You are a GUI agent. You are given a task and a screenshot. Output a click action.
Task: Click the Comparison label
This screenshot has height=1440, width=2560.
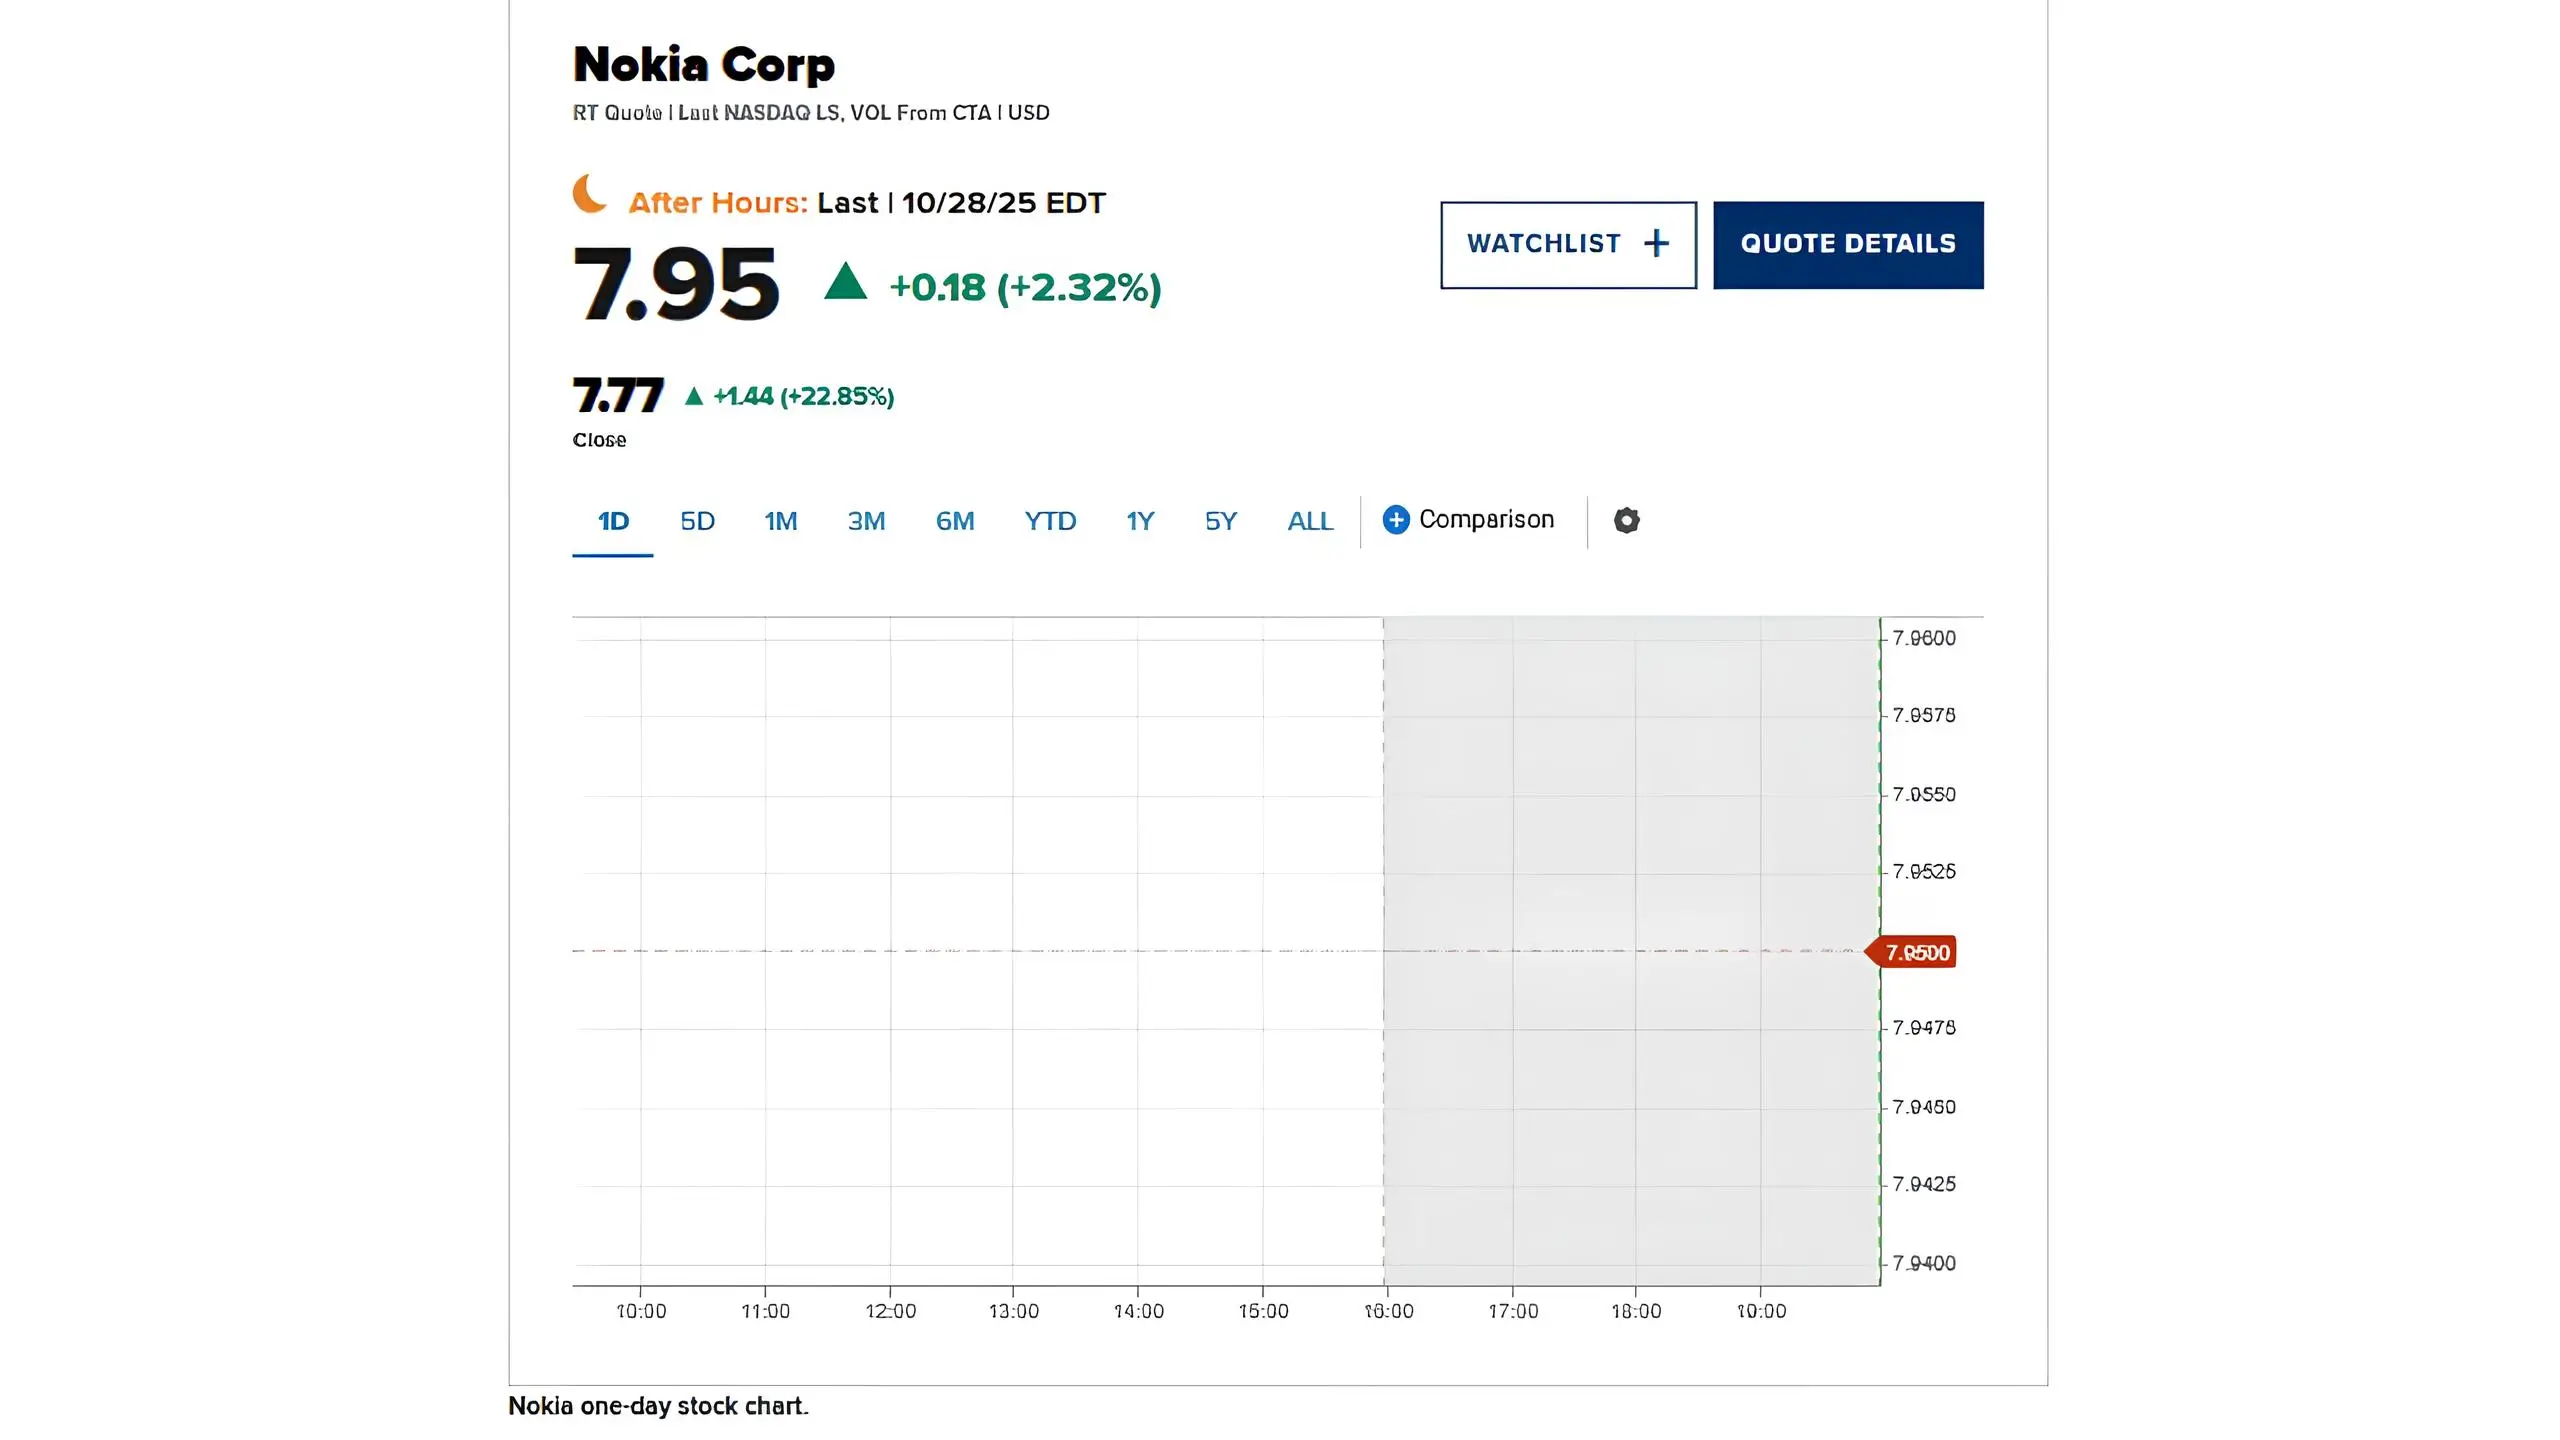1486,520
